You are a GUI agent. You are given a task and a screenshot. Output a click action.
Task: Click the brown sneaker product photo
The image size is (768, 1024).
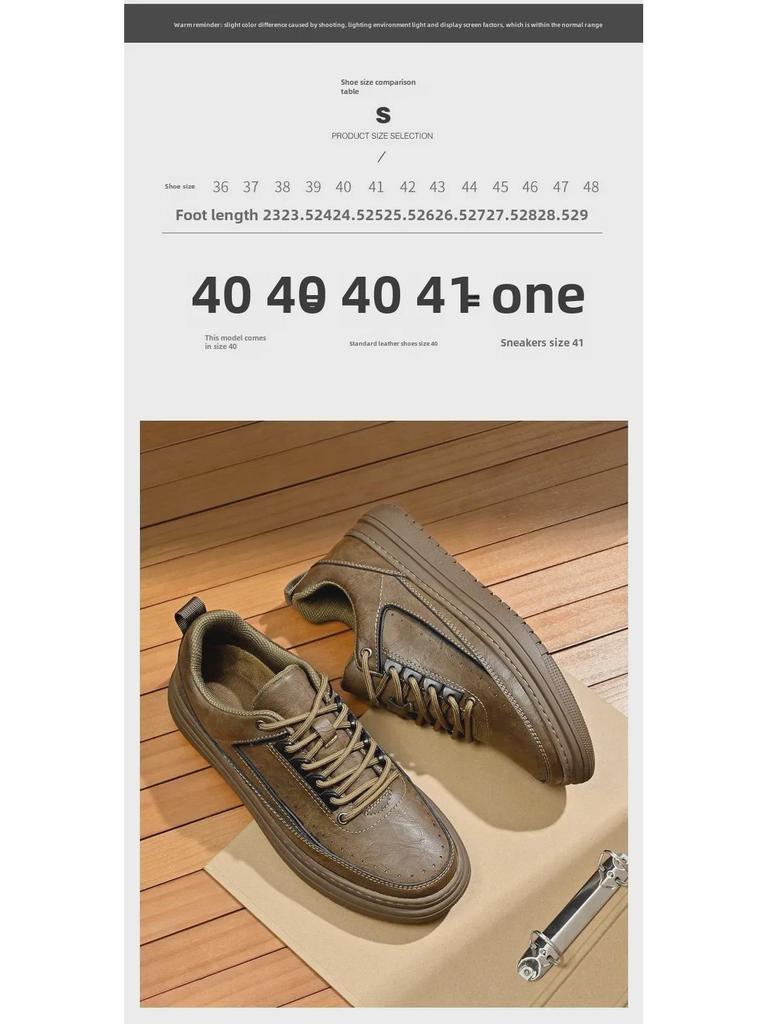(383, 714)
